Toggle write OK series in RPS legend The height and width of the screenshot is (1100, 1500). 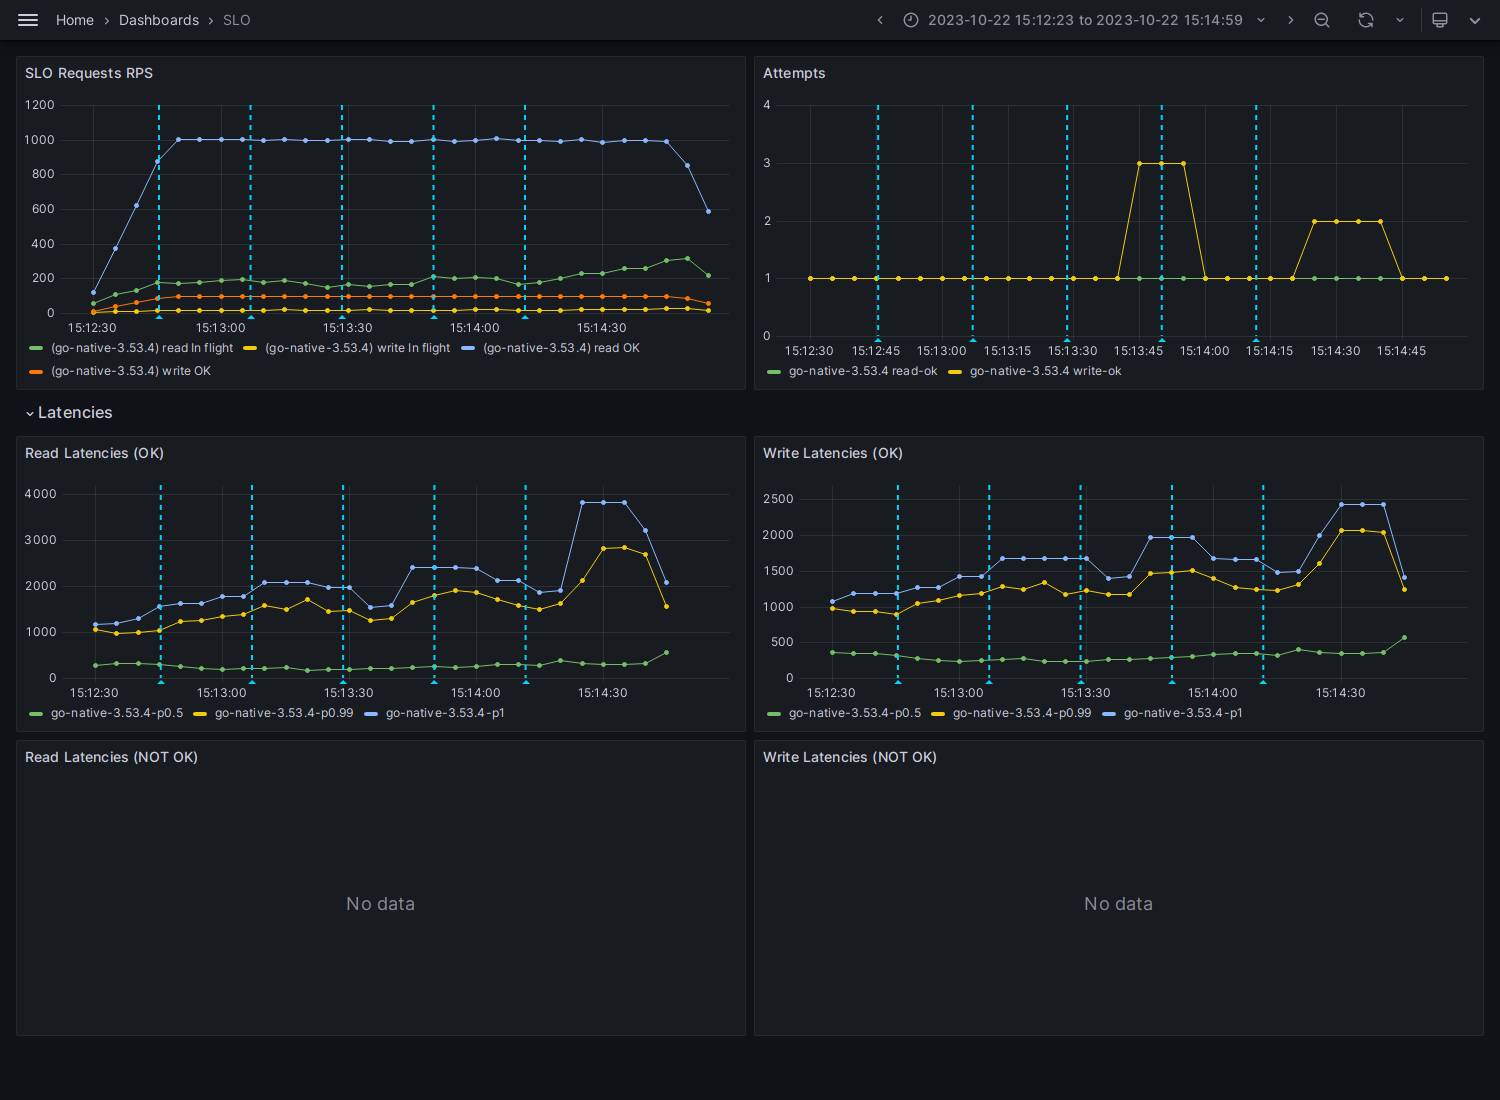[131, 371]
